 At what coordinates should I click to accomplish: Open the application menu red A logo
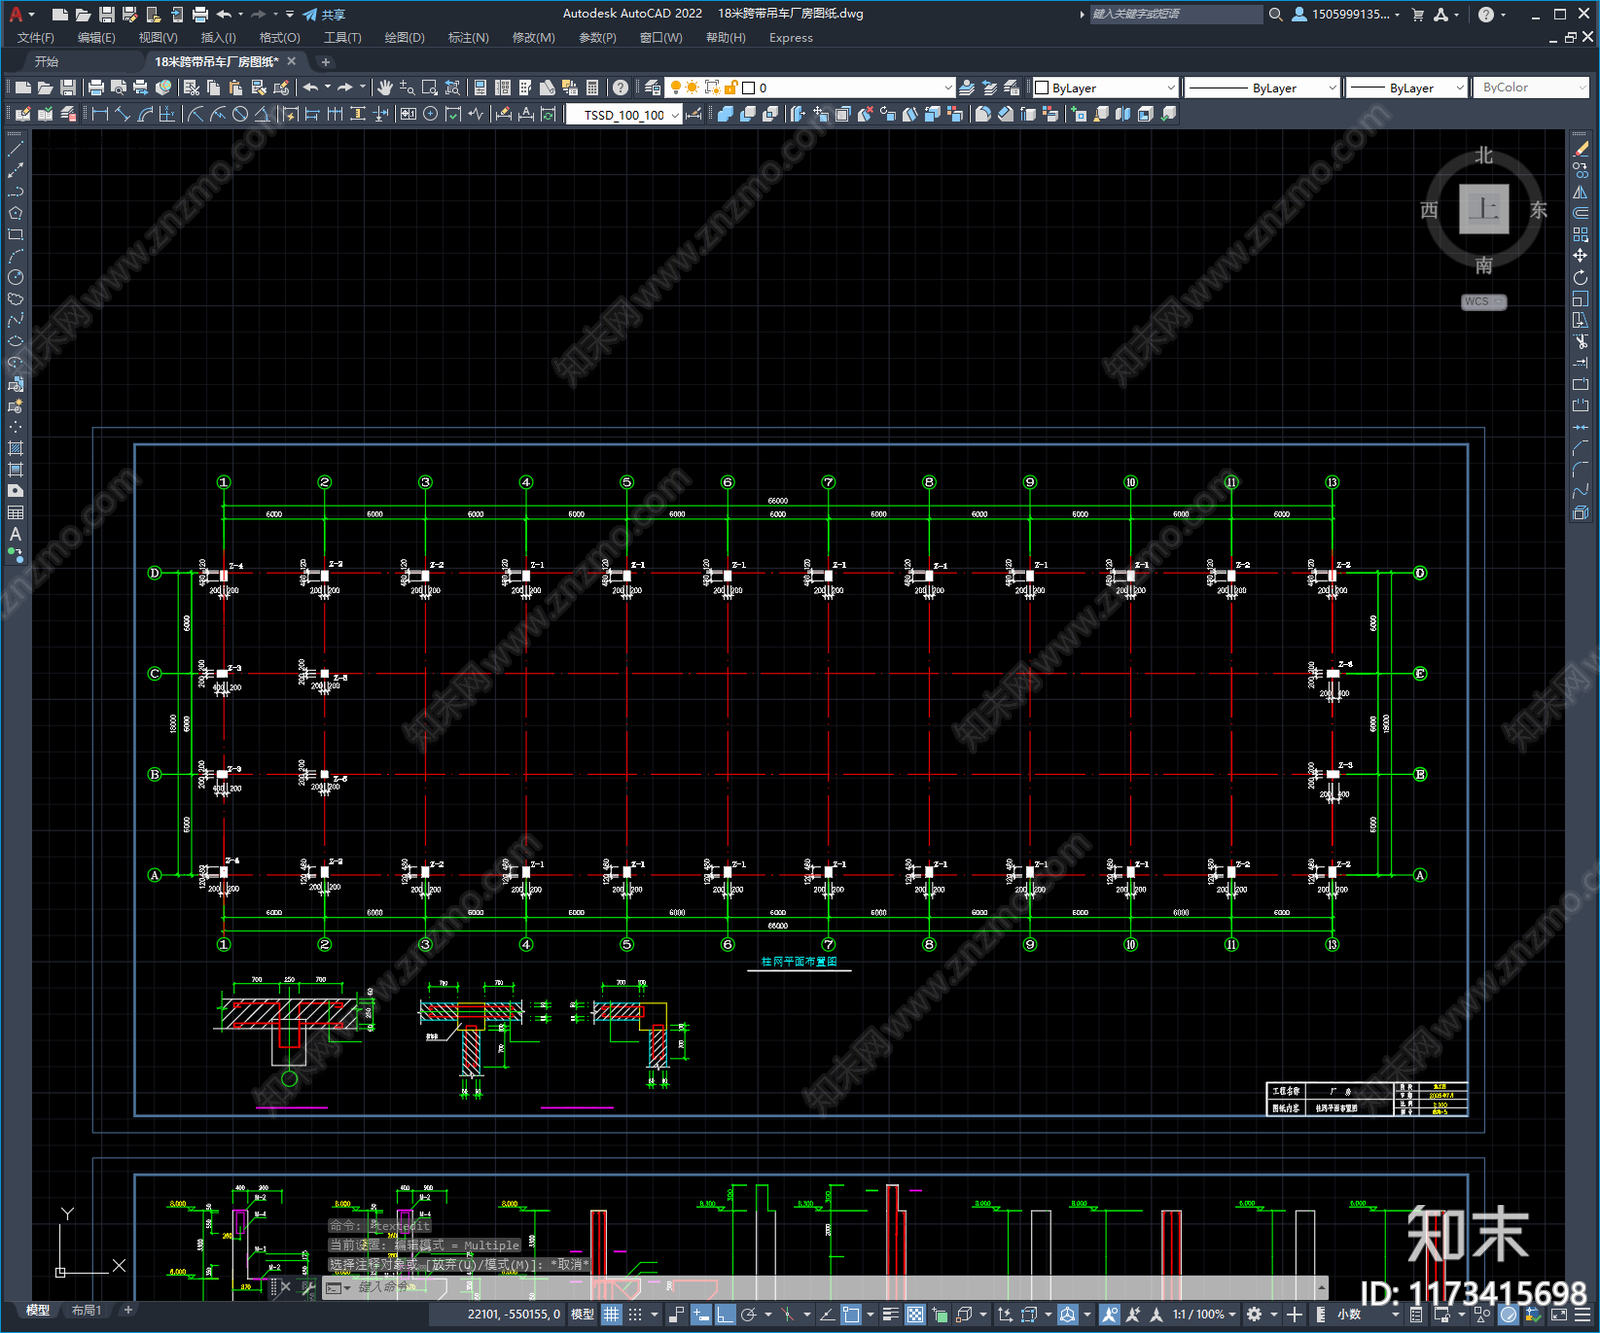tap(16, 14)
